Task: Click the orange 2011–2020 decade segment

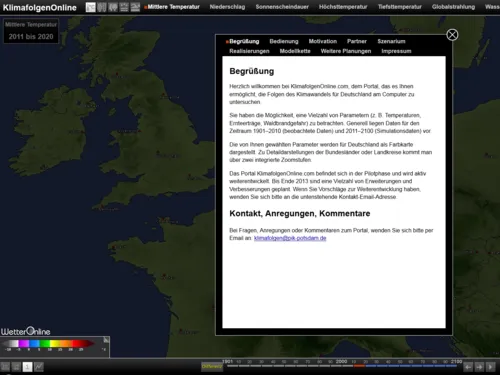Action: tap(359, 366)
